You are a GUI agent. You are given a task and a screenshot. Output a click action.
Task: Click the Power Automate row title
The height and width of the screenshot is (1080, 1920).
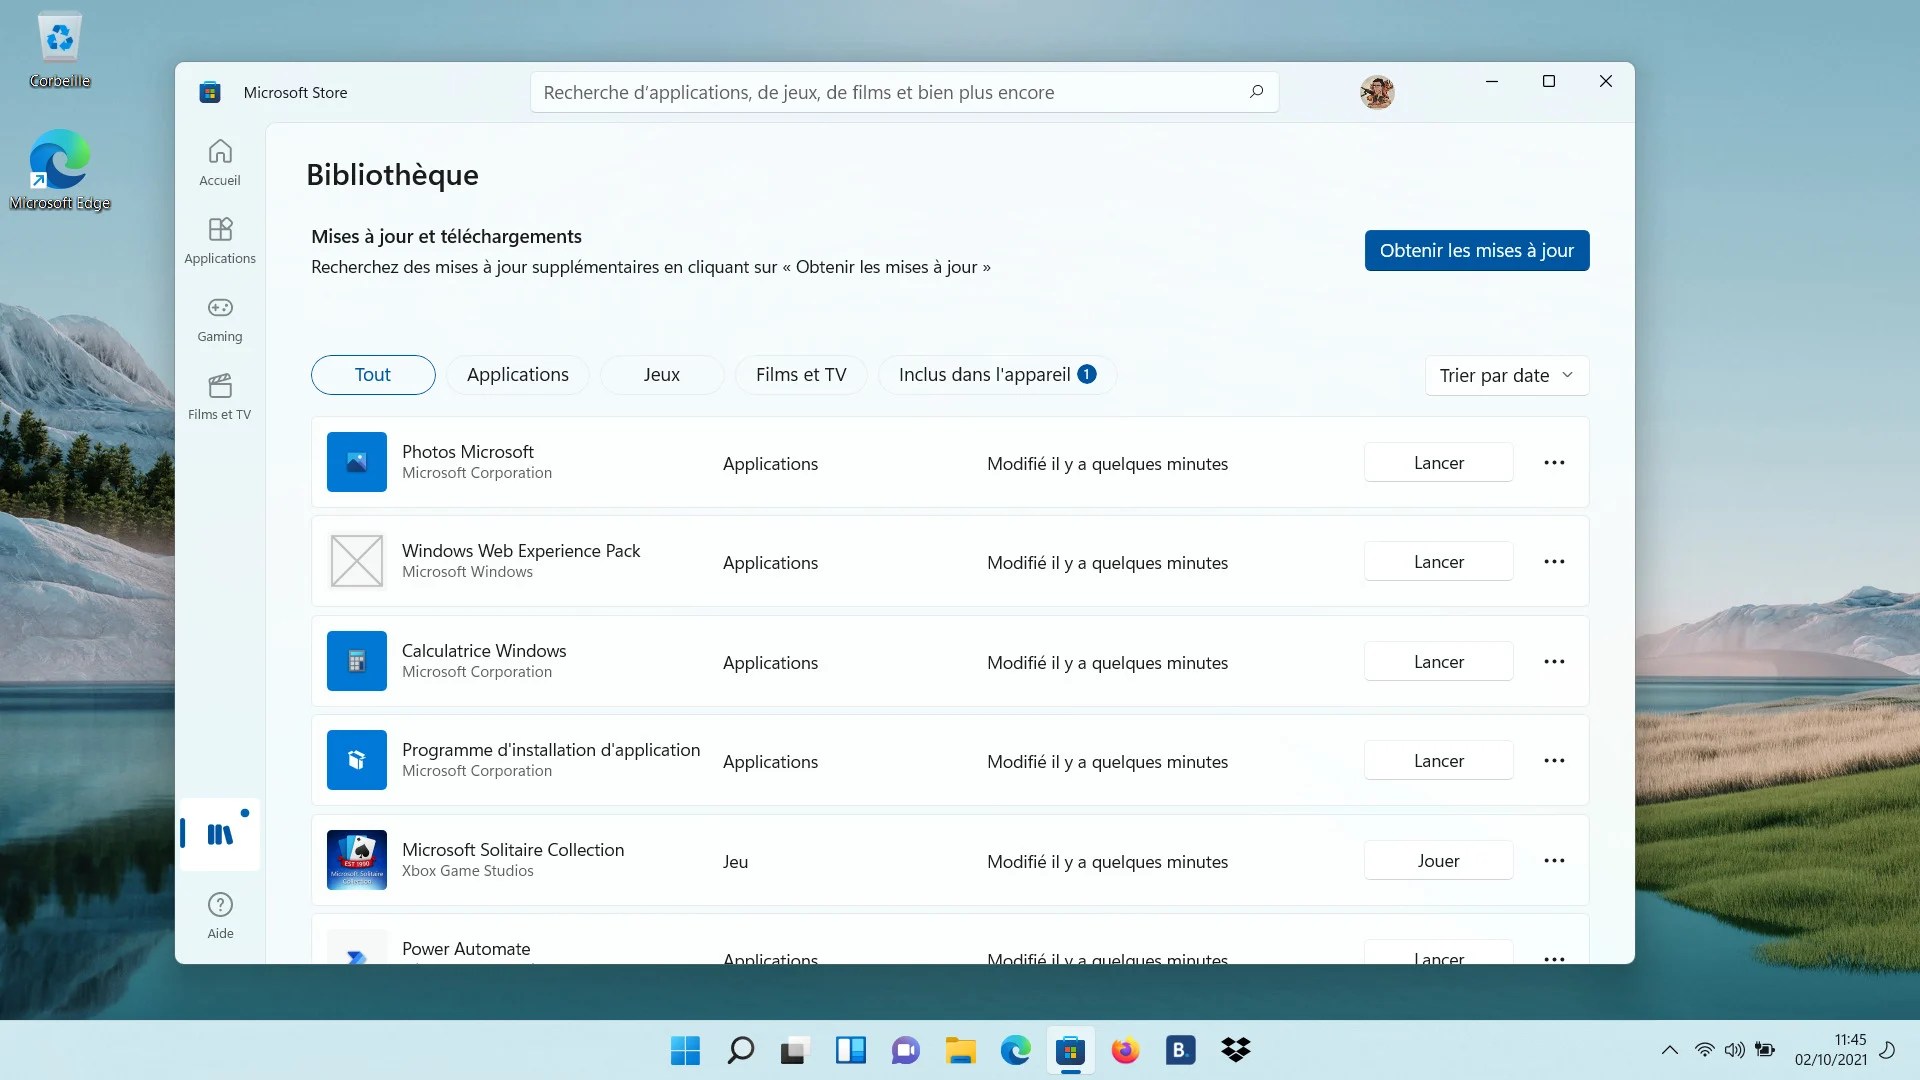466,948
